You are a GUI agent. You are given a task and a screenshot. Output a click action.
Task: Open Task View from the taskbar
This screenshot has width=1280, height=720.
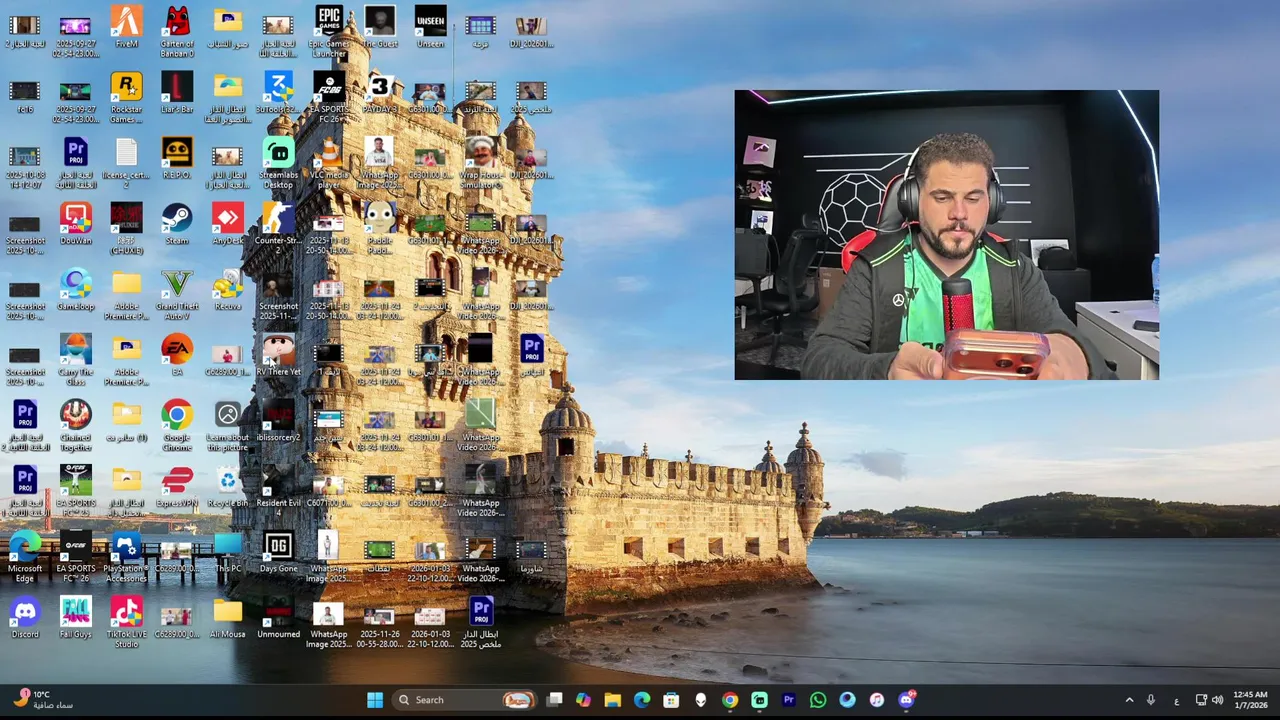pyautogui.click(x=555, y=700)
